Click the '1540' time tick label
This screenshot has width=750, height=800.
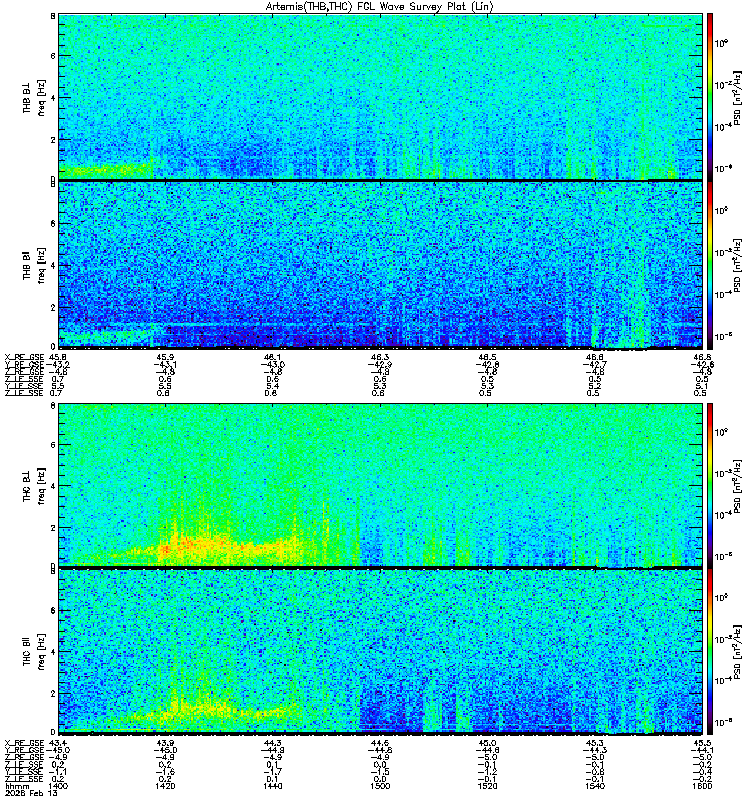coord(594,786)
